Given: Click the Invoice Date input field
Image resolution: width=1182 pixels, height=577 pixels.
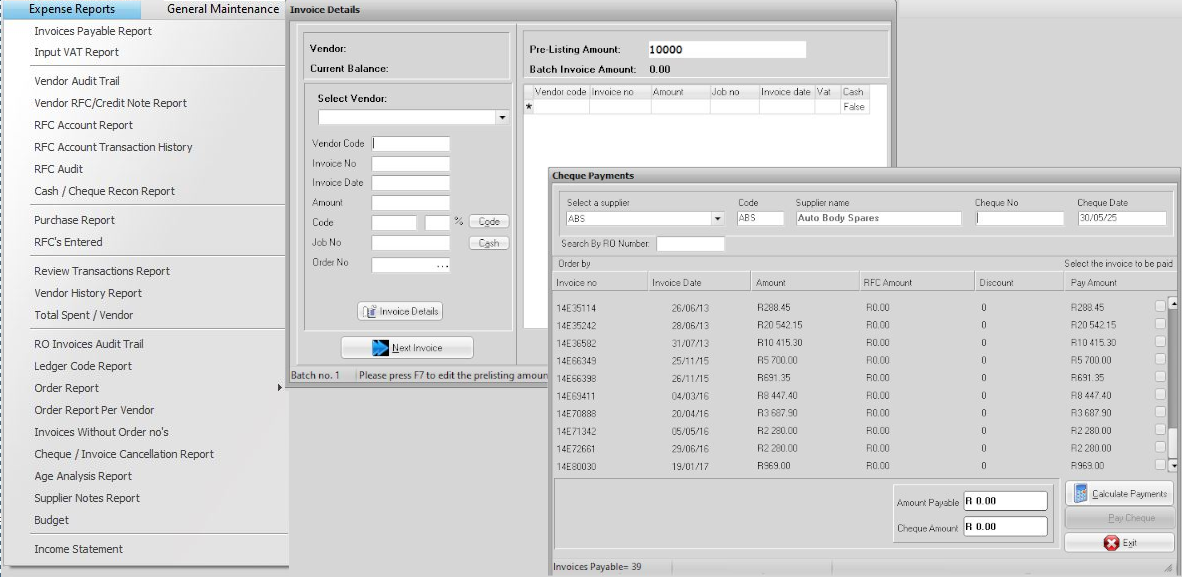Looking at the screenshot, I should pos(411,183).
